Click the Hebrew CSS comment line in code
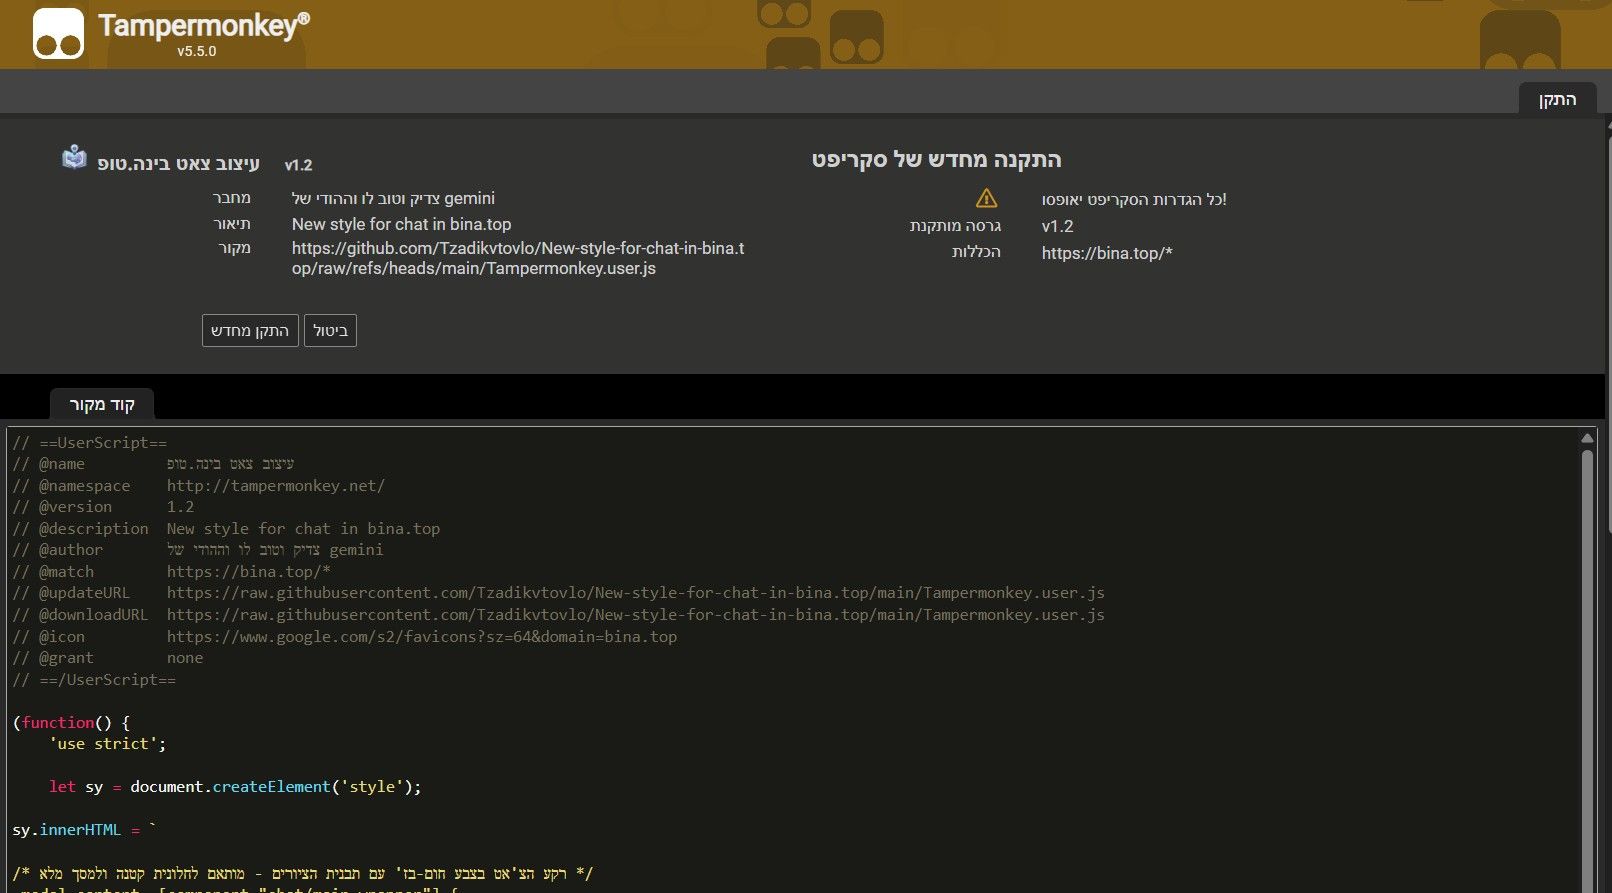The height and width of the screenshot is (893, 1612). [303, 874]
